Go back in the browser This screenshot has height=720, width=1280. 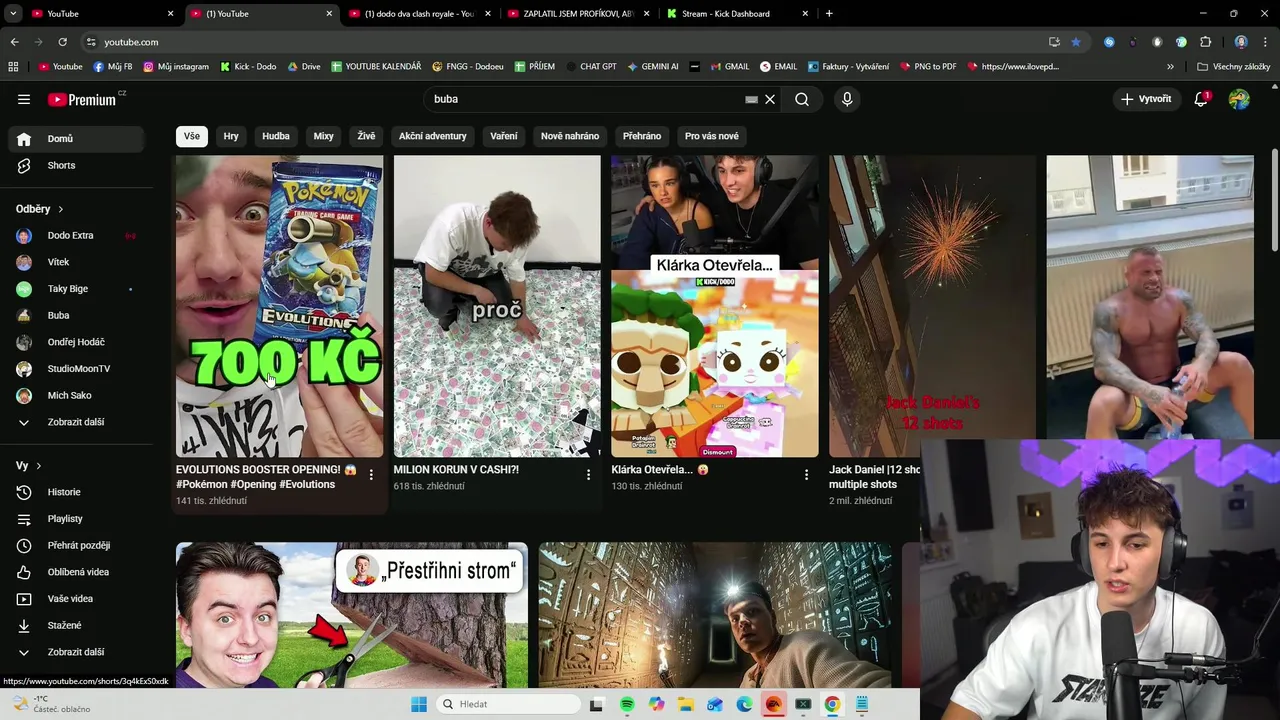pos(14,42)
